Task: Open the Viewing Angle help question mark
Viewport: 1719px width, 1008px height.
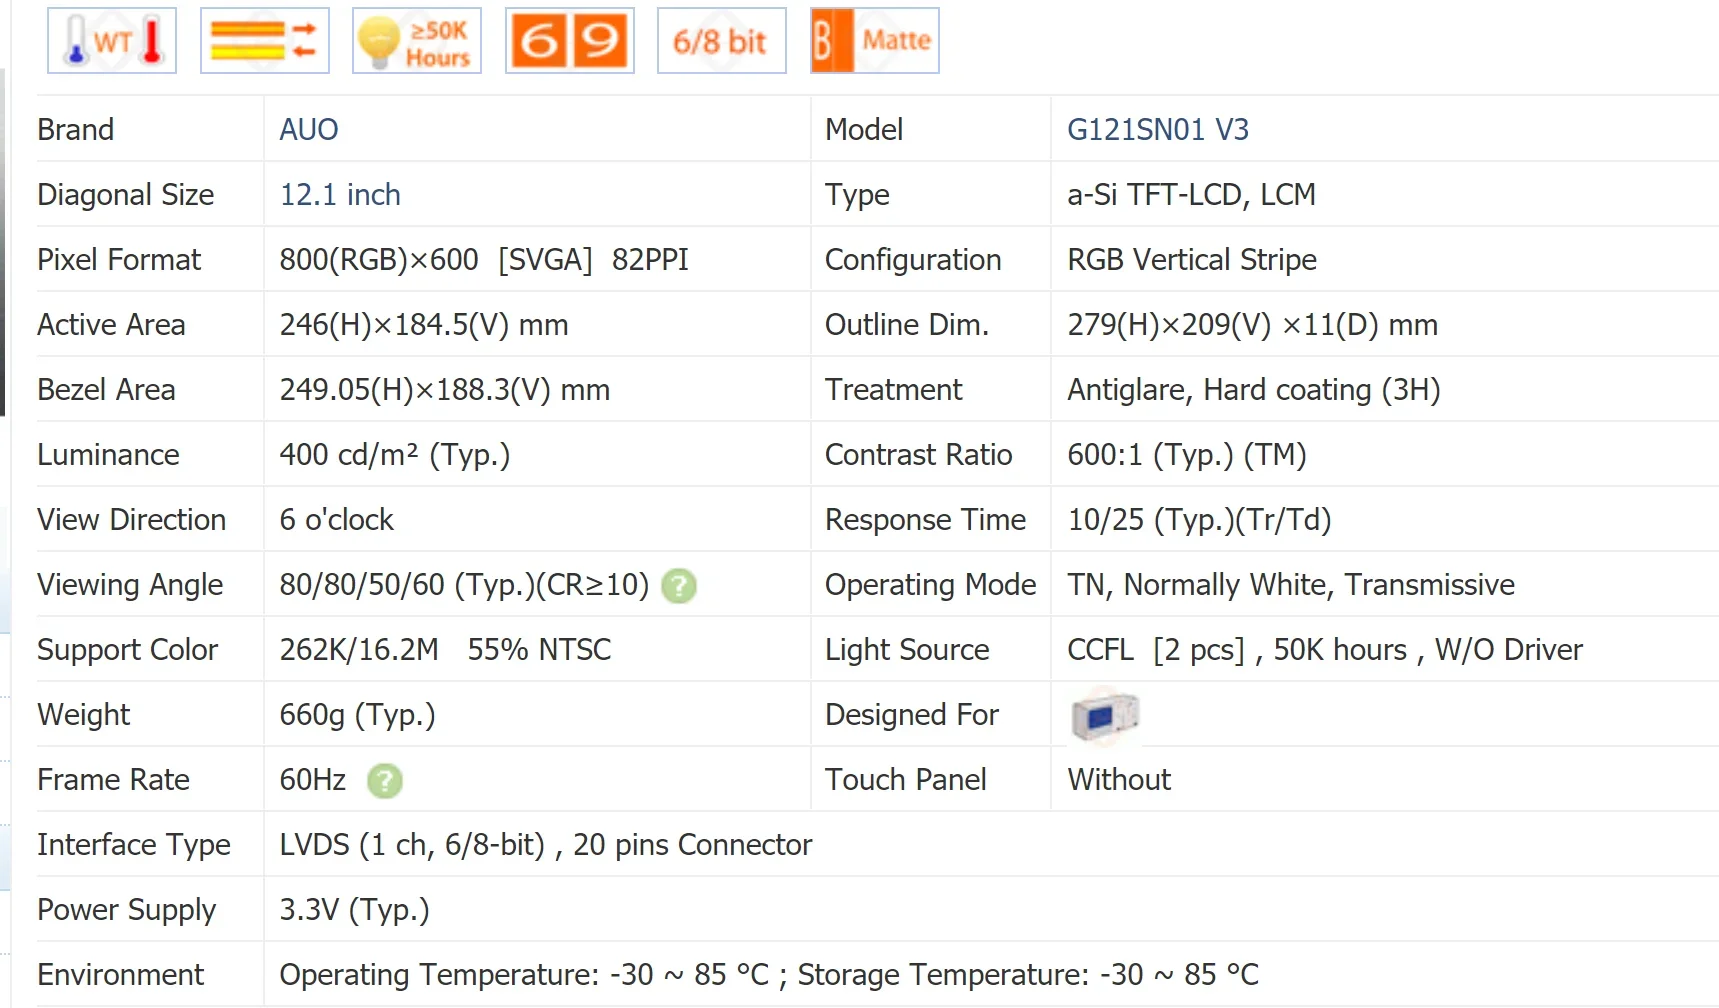Action: pos(680,586)
